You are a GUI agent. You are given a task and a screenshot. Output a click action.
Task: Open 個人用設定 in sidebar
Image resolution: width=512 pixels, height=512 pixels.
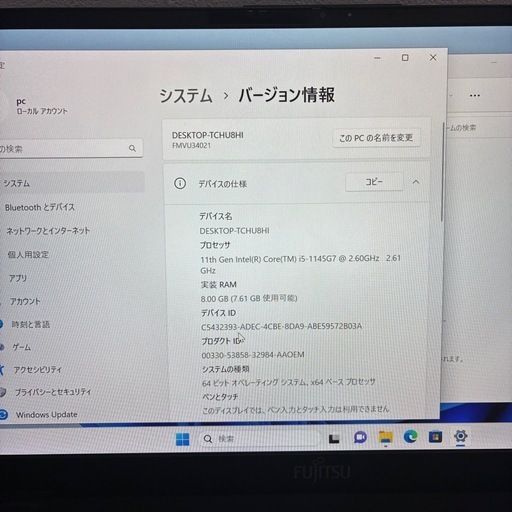click(28, 255)
